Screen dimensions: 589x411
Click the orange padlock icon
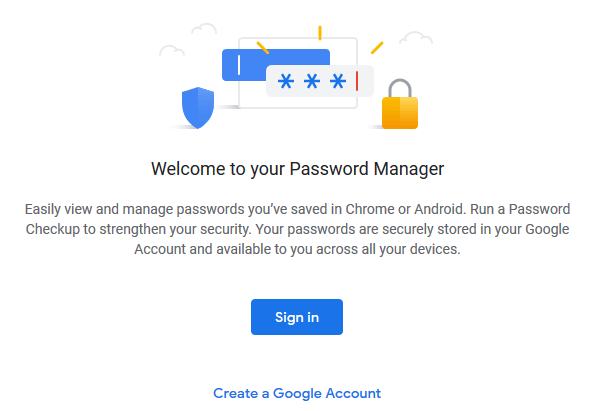pyautogui.click(x=400, y=104)
